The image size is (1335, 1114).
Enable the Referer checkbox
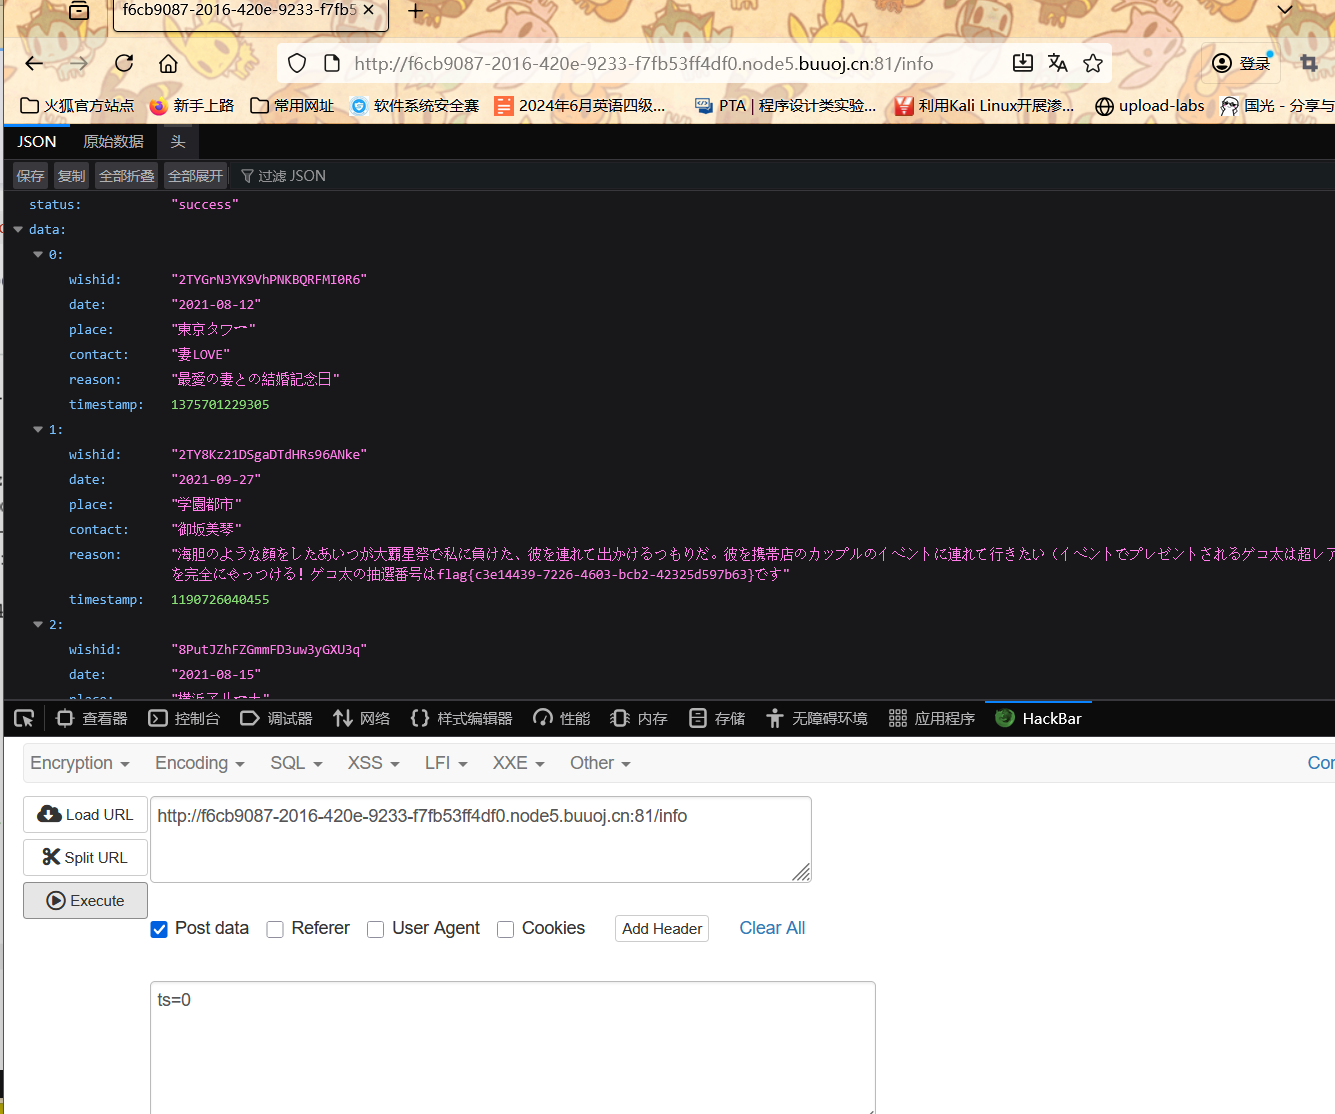pyautogui.click(x=275, y=929)
